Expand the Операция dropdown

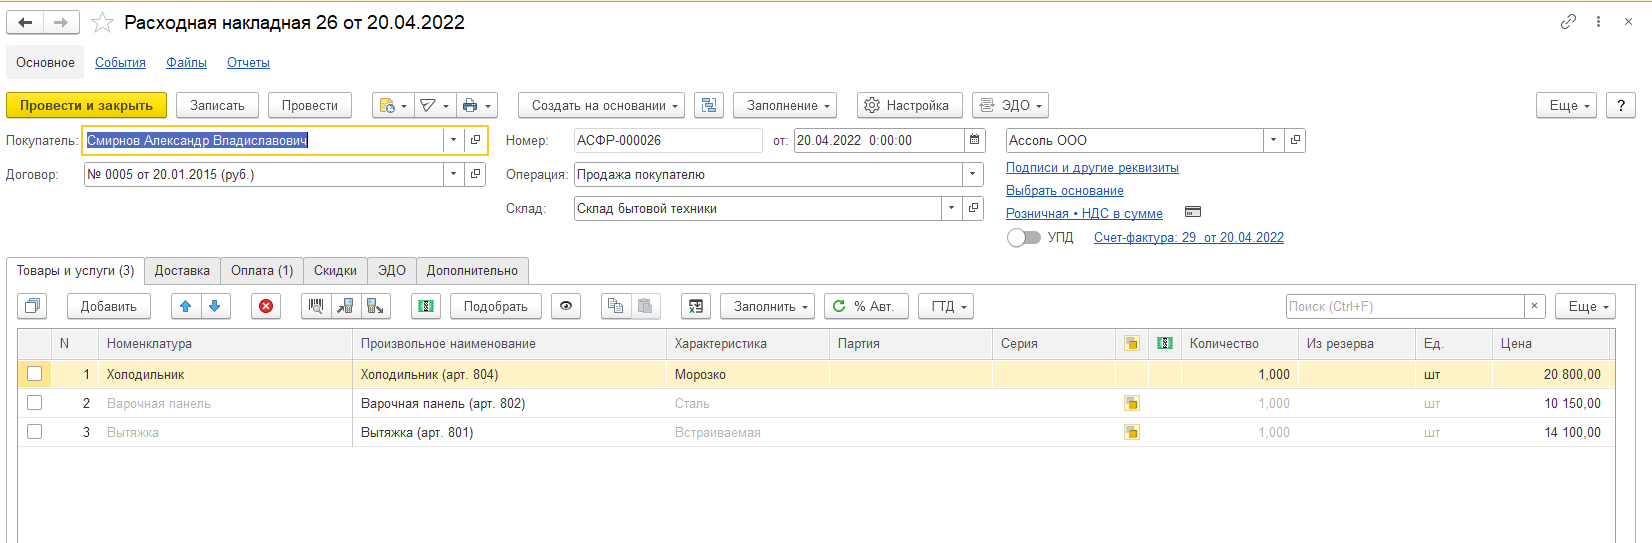click(973, 174)
